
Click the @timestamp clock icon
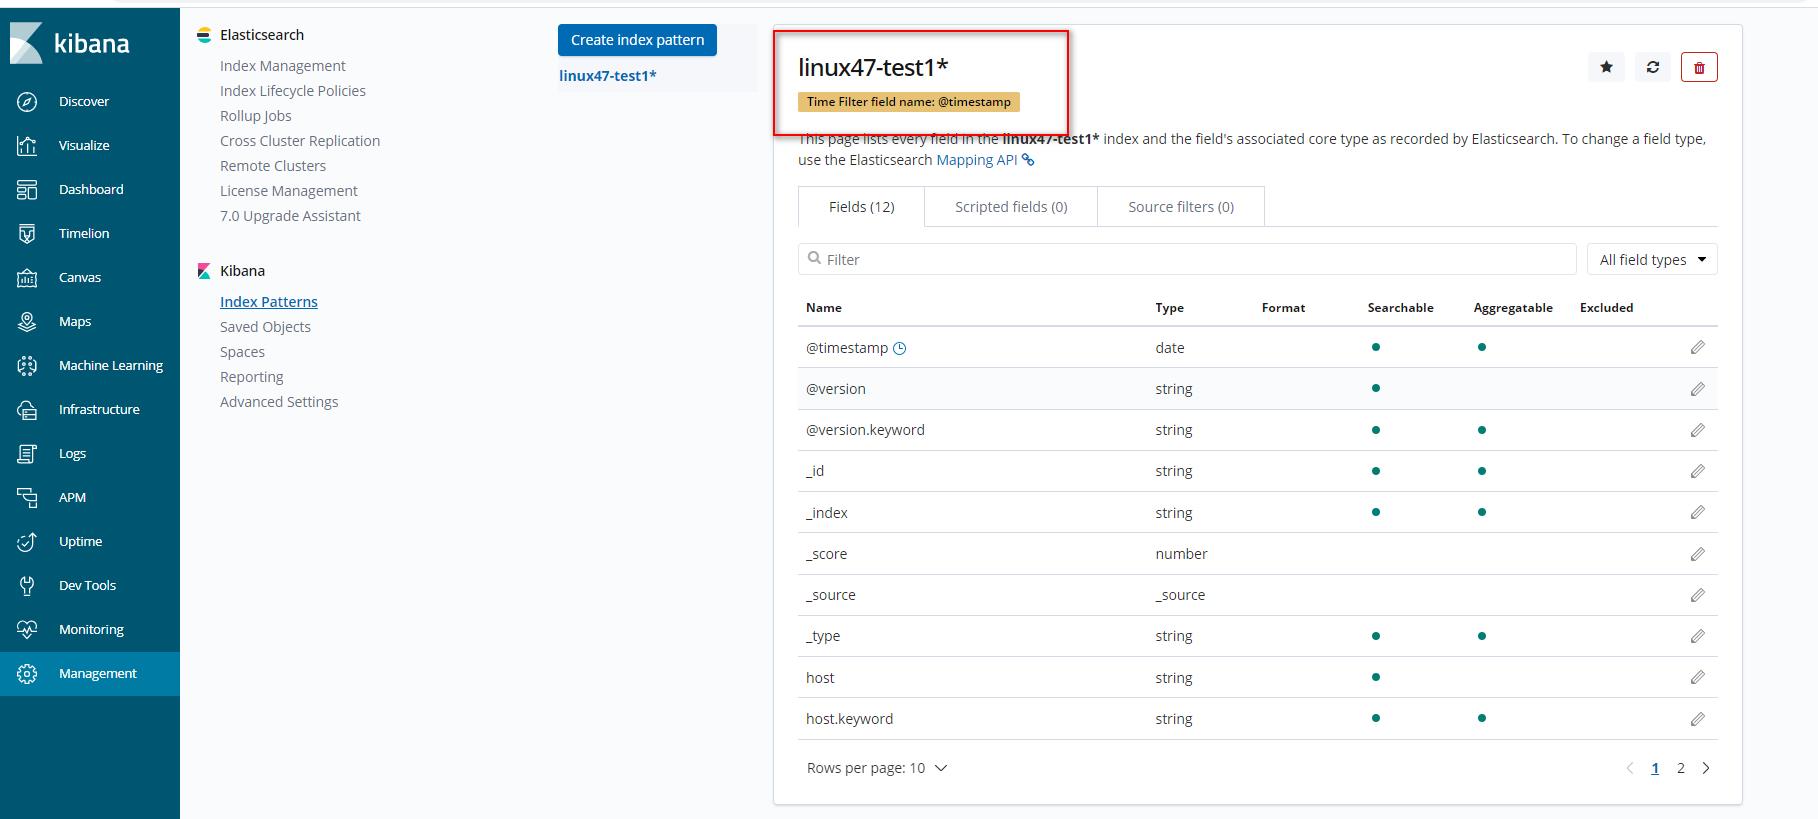click(x=899, y=348)
